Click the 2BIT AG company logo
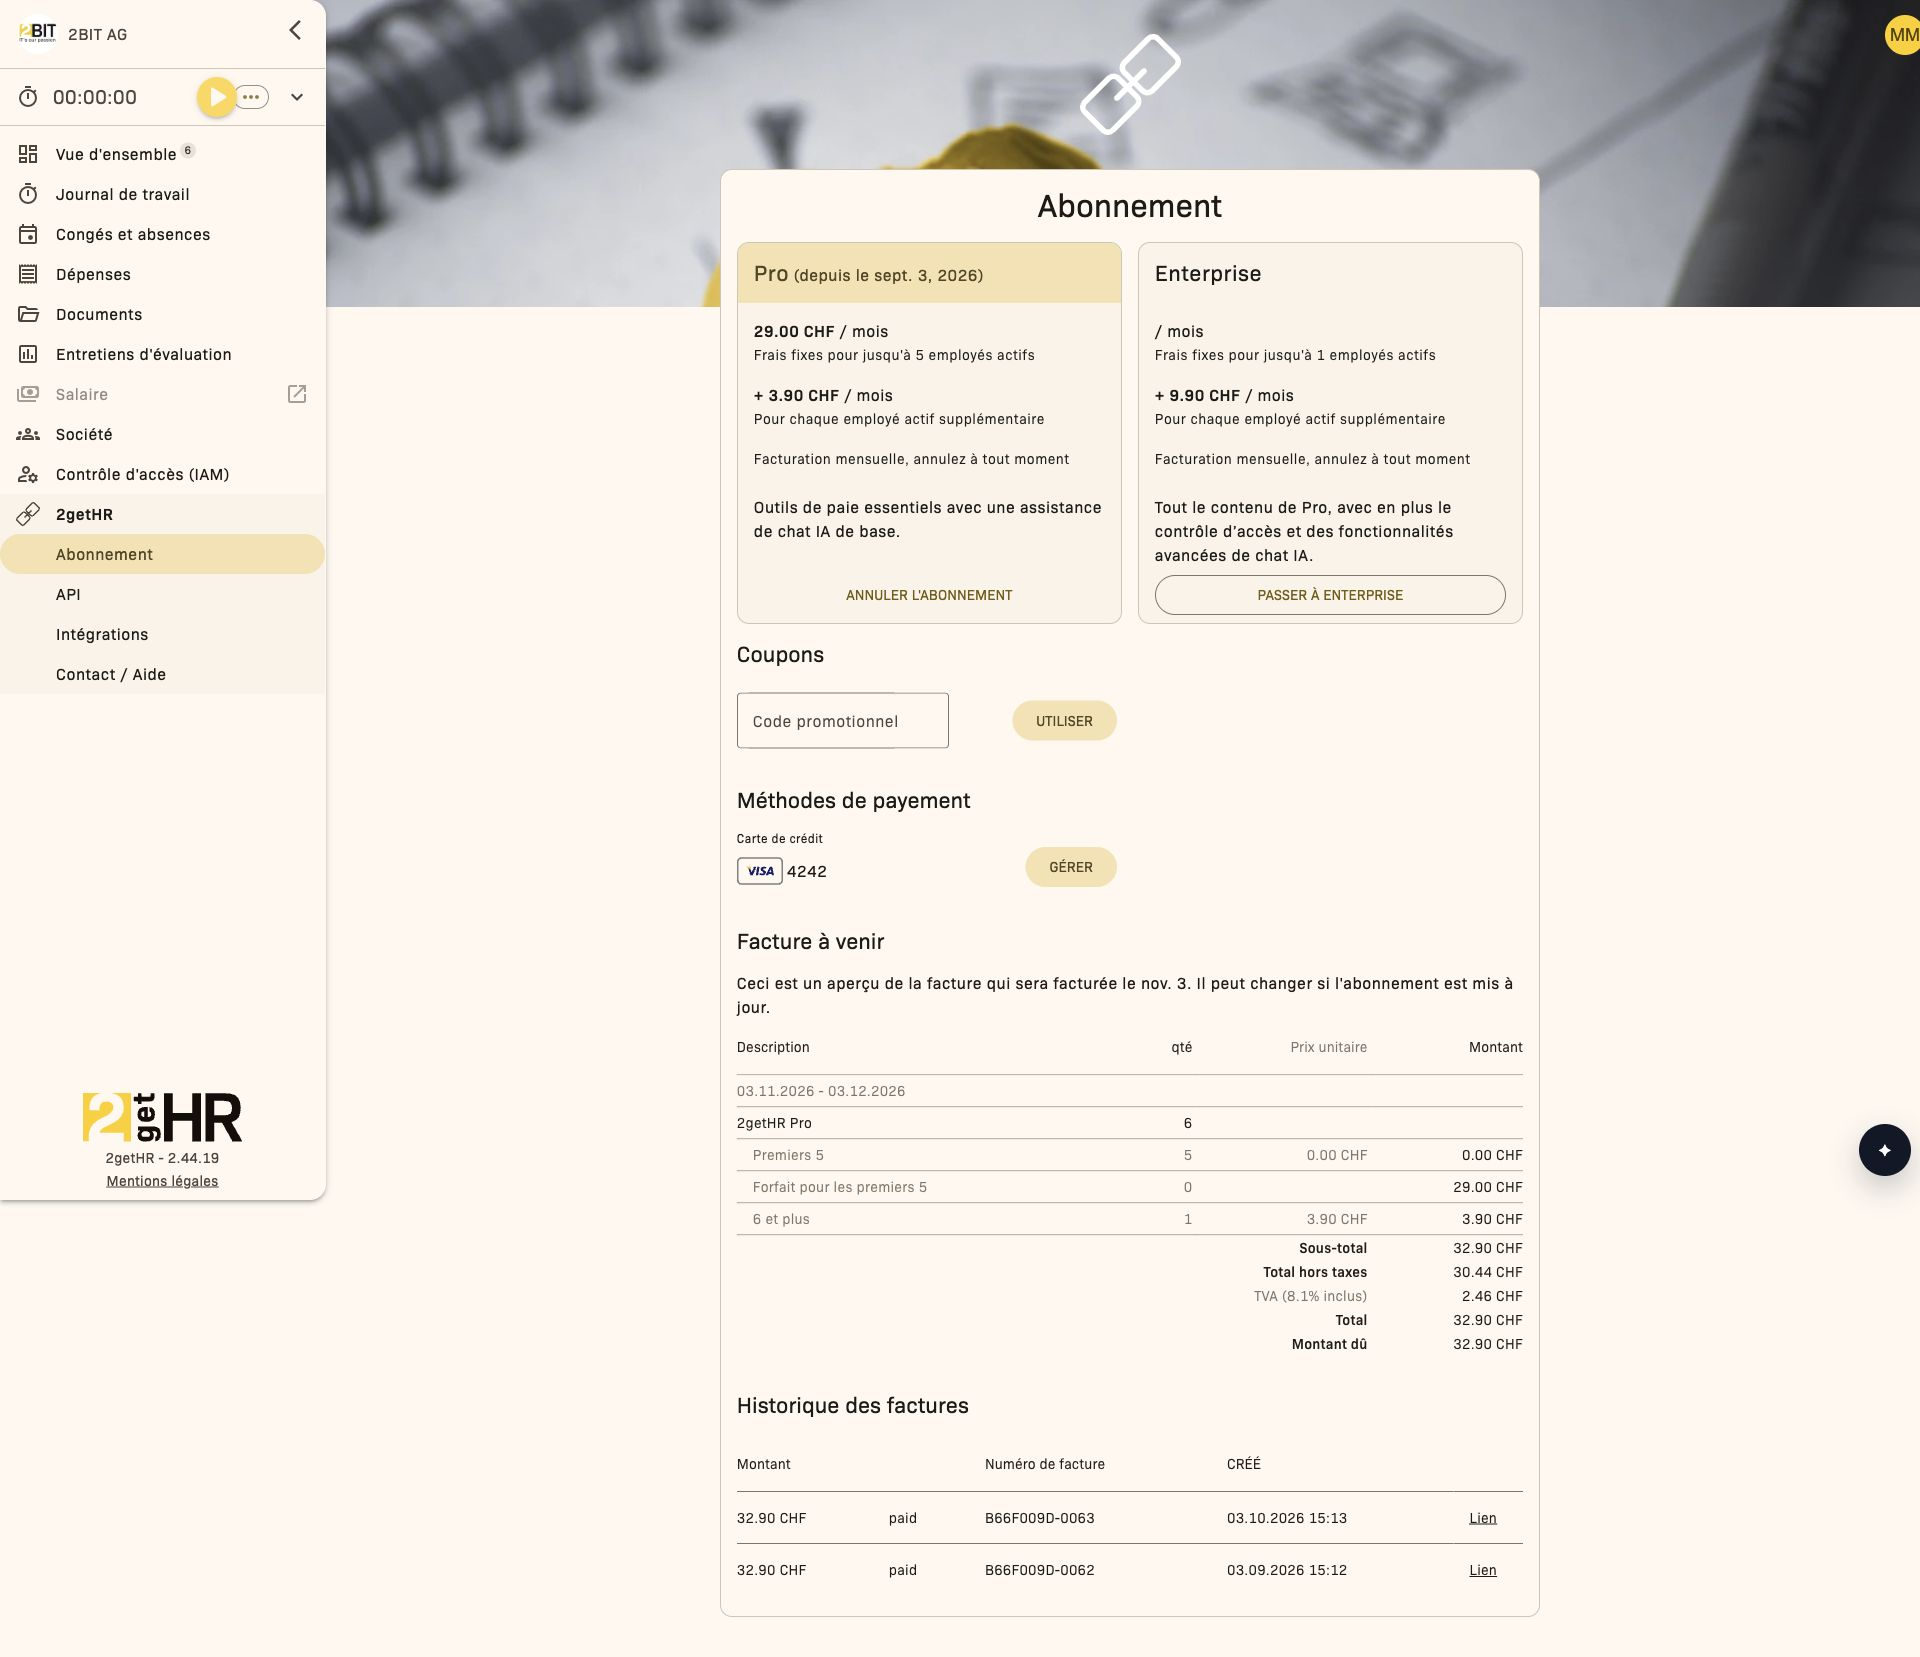Image resolution: width=1920 pixels, height=1657 pixels. 38,33
